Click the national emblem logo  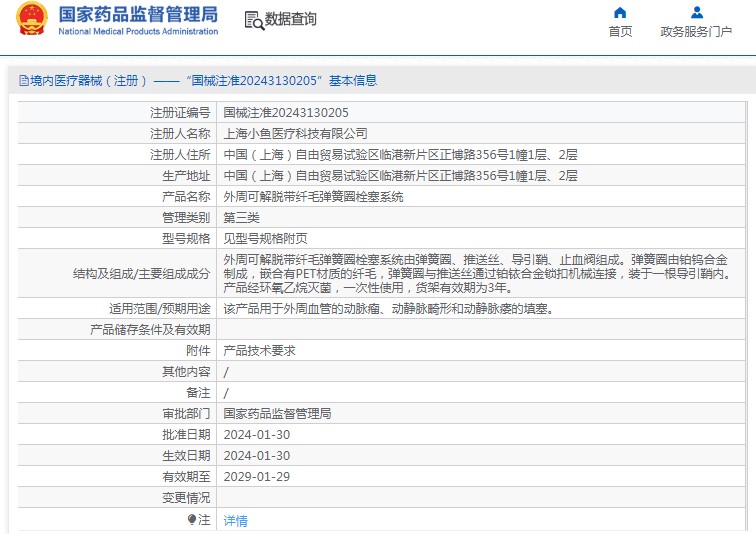pos(32,19)
